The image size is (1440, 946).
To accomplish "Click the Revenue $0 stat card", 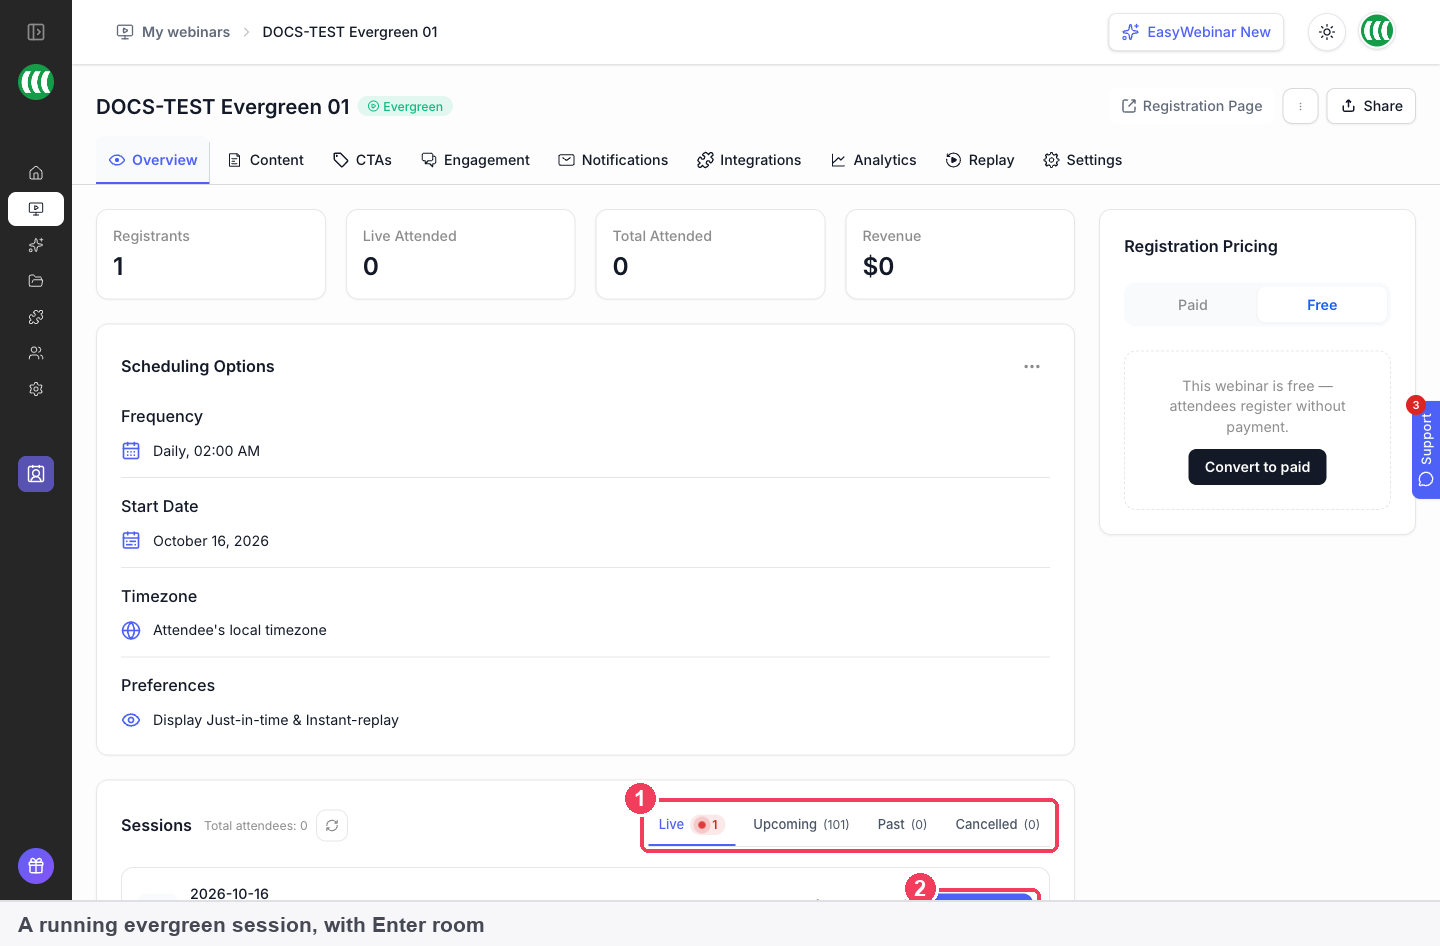I will pyautogui.click(x=960, y=254).
